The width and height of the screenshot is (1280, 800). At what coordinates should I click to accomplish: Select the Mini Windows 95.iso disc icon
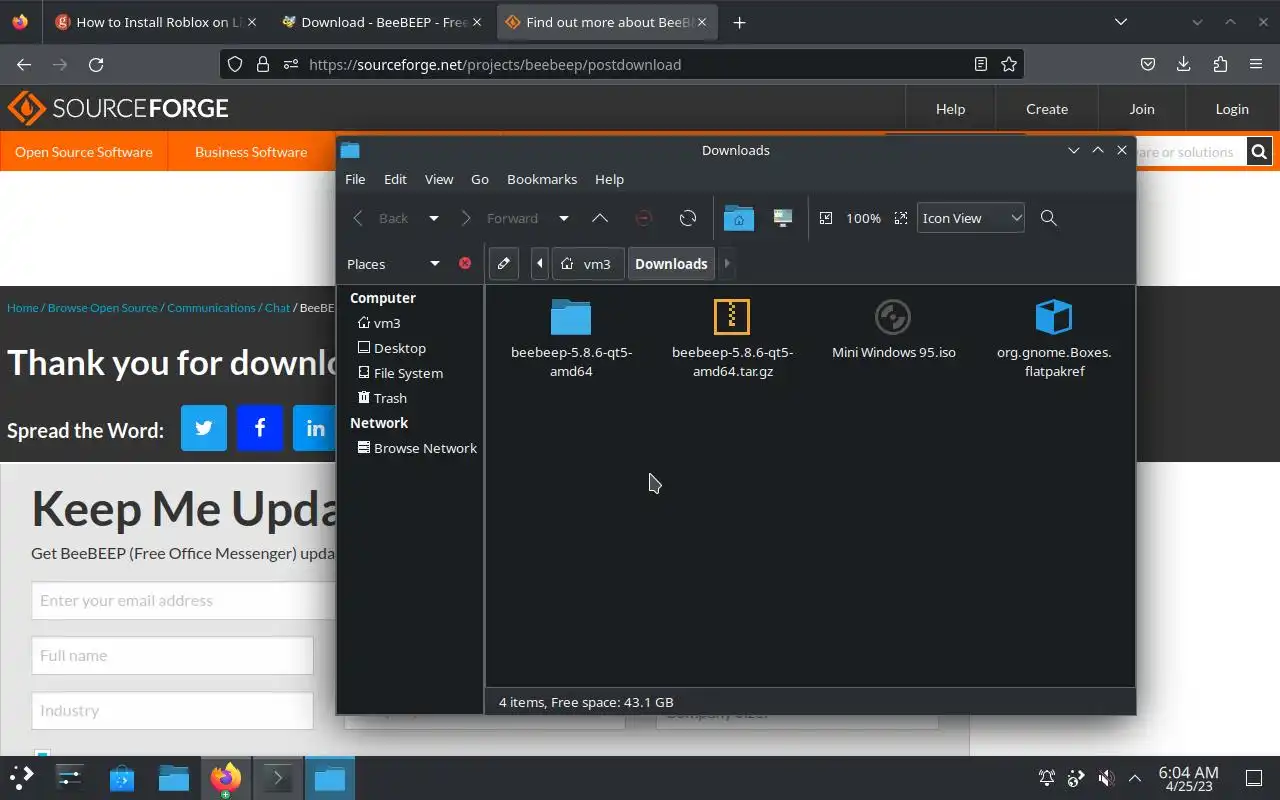coord(893,317)
